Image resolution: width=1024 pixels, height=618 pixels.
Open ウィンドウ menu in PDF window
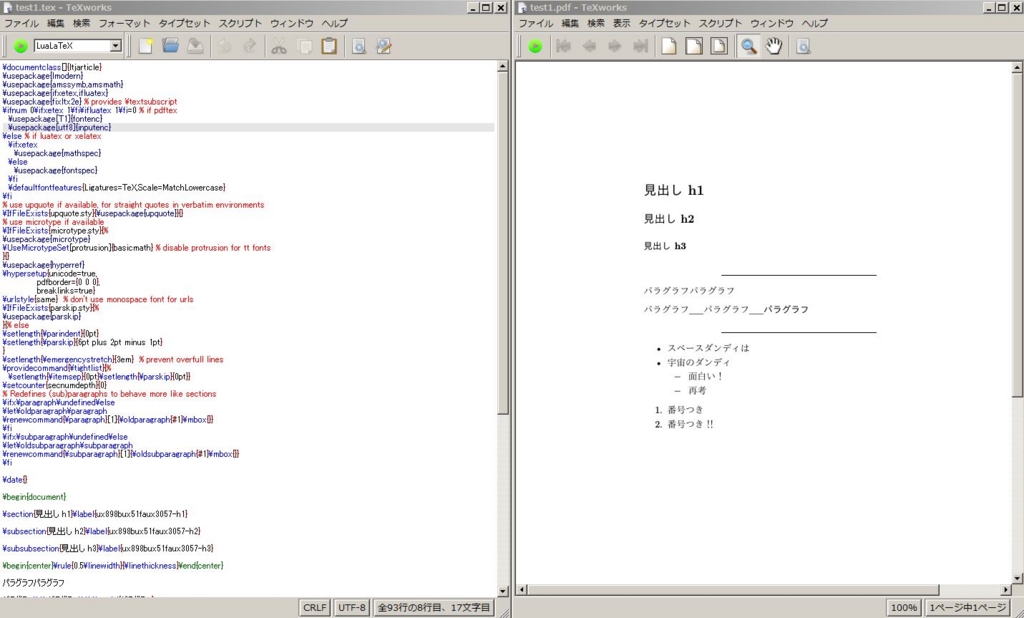(772, 23)
